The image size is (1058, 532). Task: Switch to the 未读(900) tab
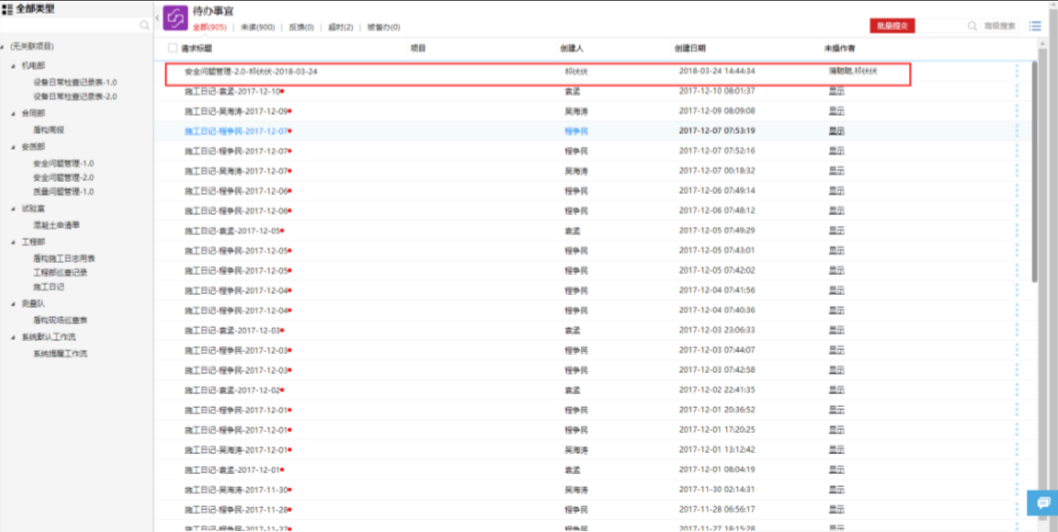pos(258,28)
